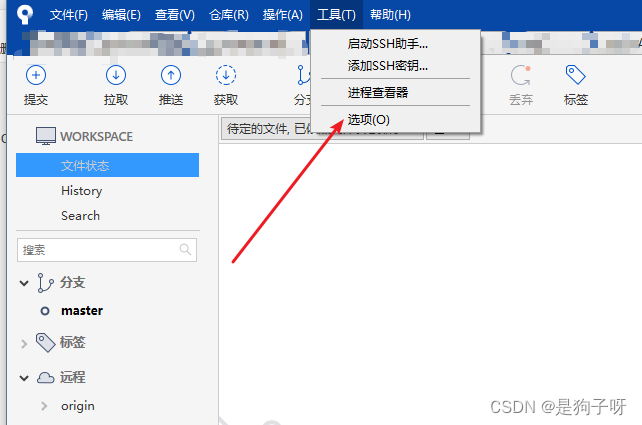Collapse the 分支 section chevron
The image size is (642, 425).
pyautogui.click(x=24, y=283)
